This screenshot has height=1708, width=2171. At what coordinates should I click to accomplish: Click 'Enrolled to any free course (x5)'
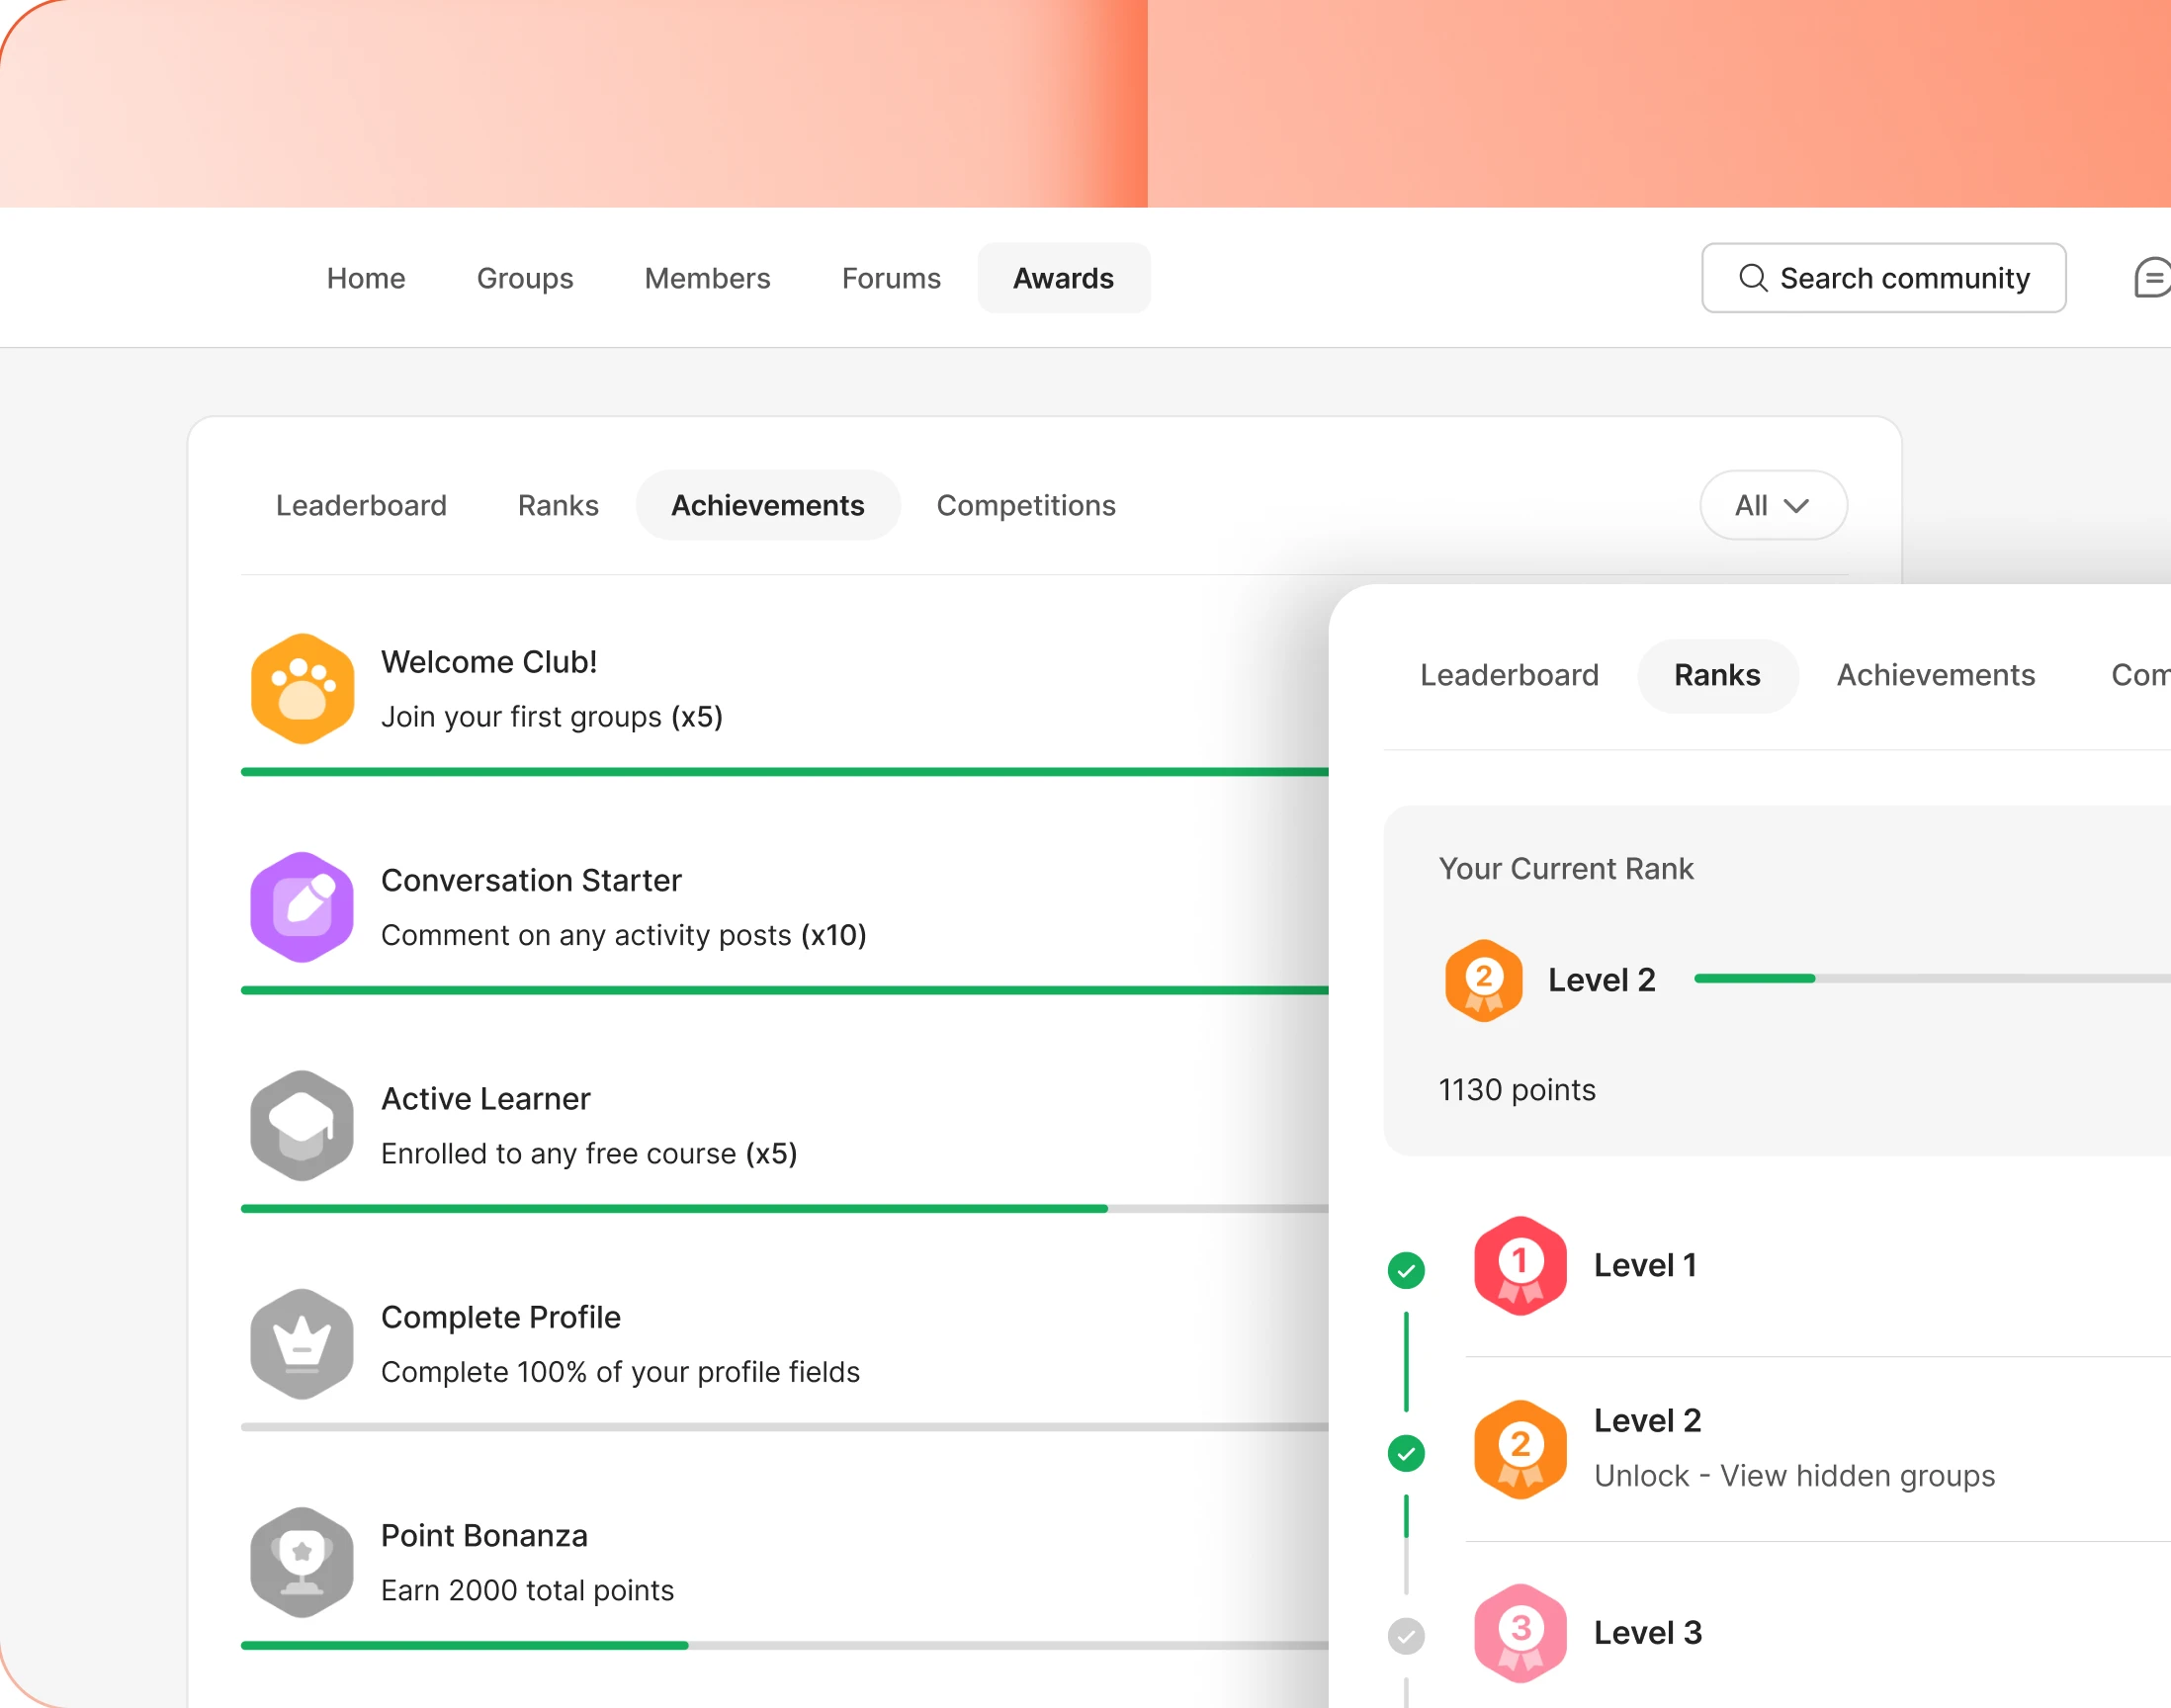point(589,1154)
